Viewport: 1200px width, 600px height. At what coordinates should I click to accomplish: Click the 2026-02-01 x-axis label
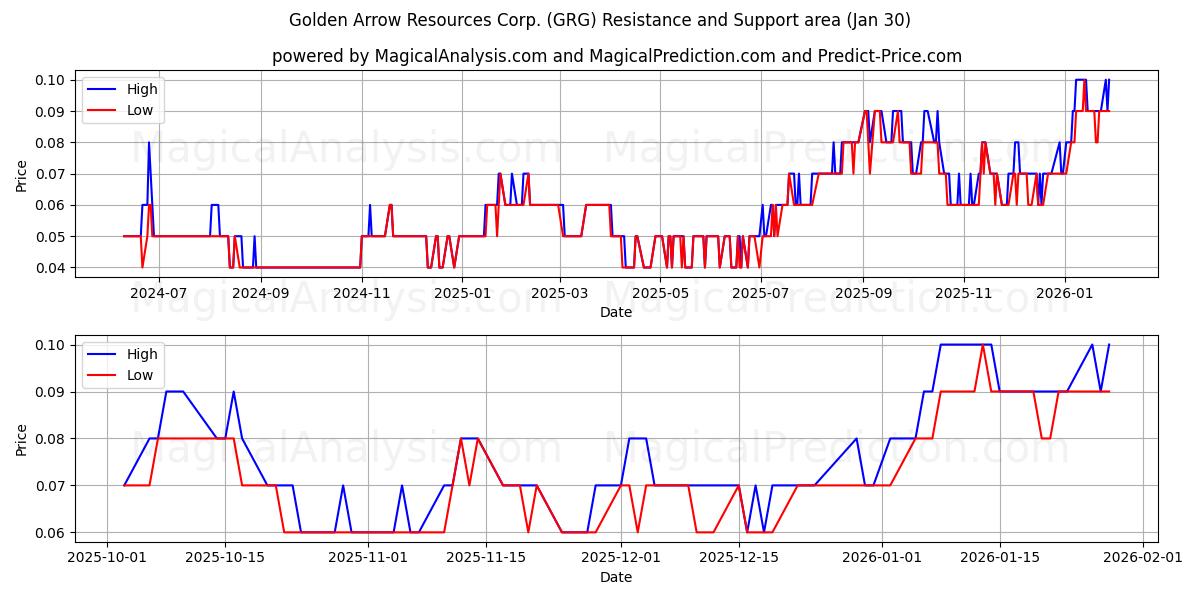pyautogui.click(x=1143, y=559)
